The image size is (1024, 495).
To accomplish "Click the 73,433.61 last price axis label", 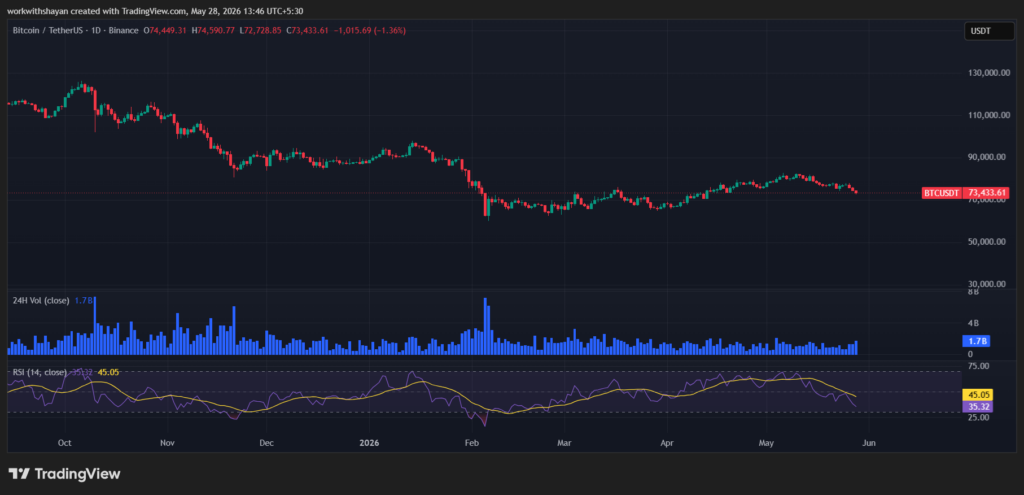I will (988, 193).
